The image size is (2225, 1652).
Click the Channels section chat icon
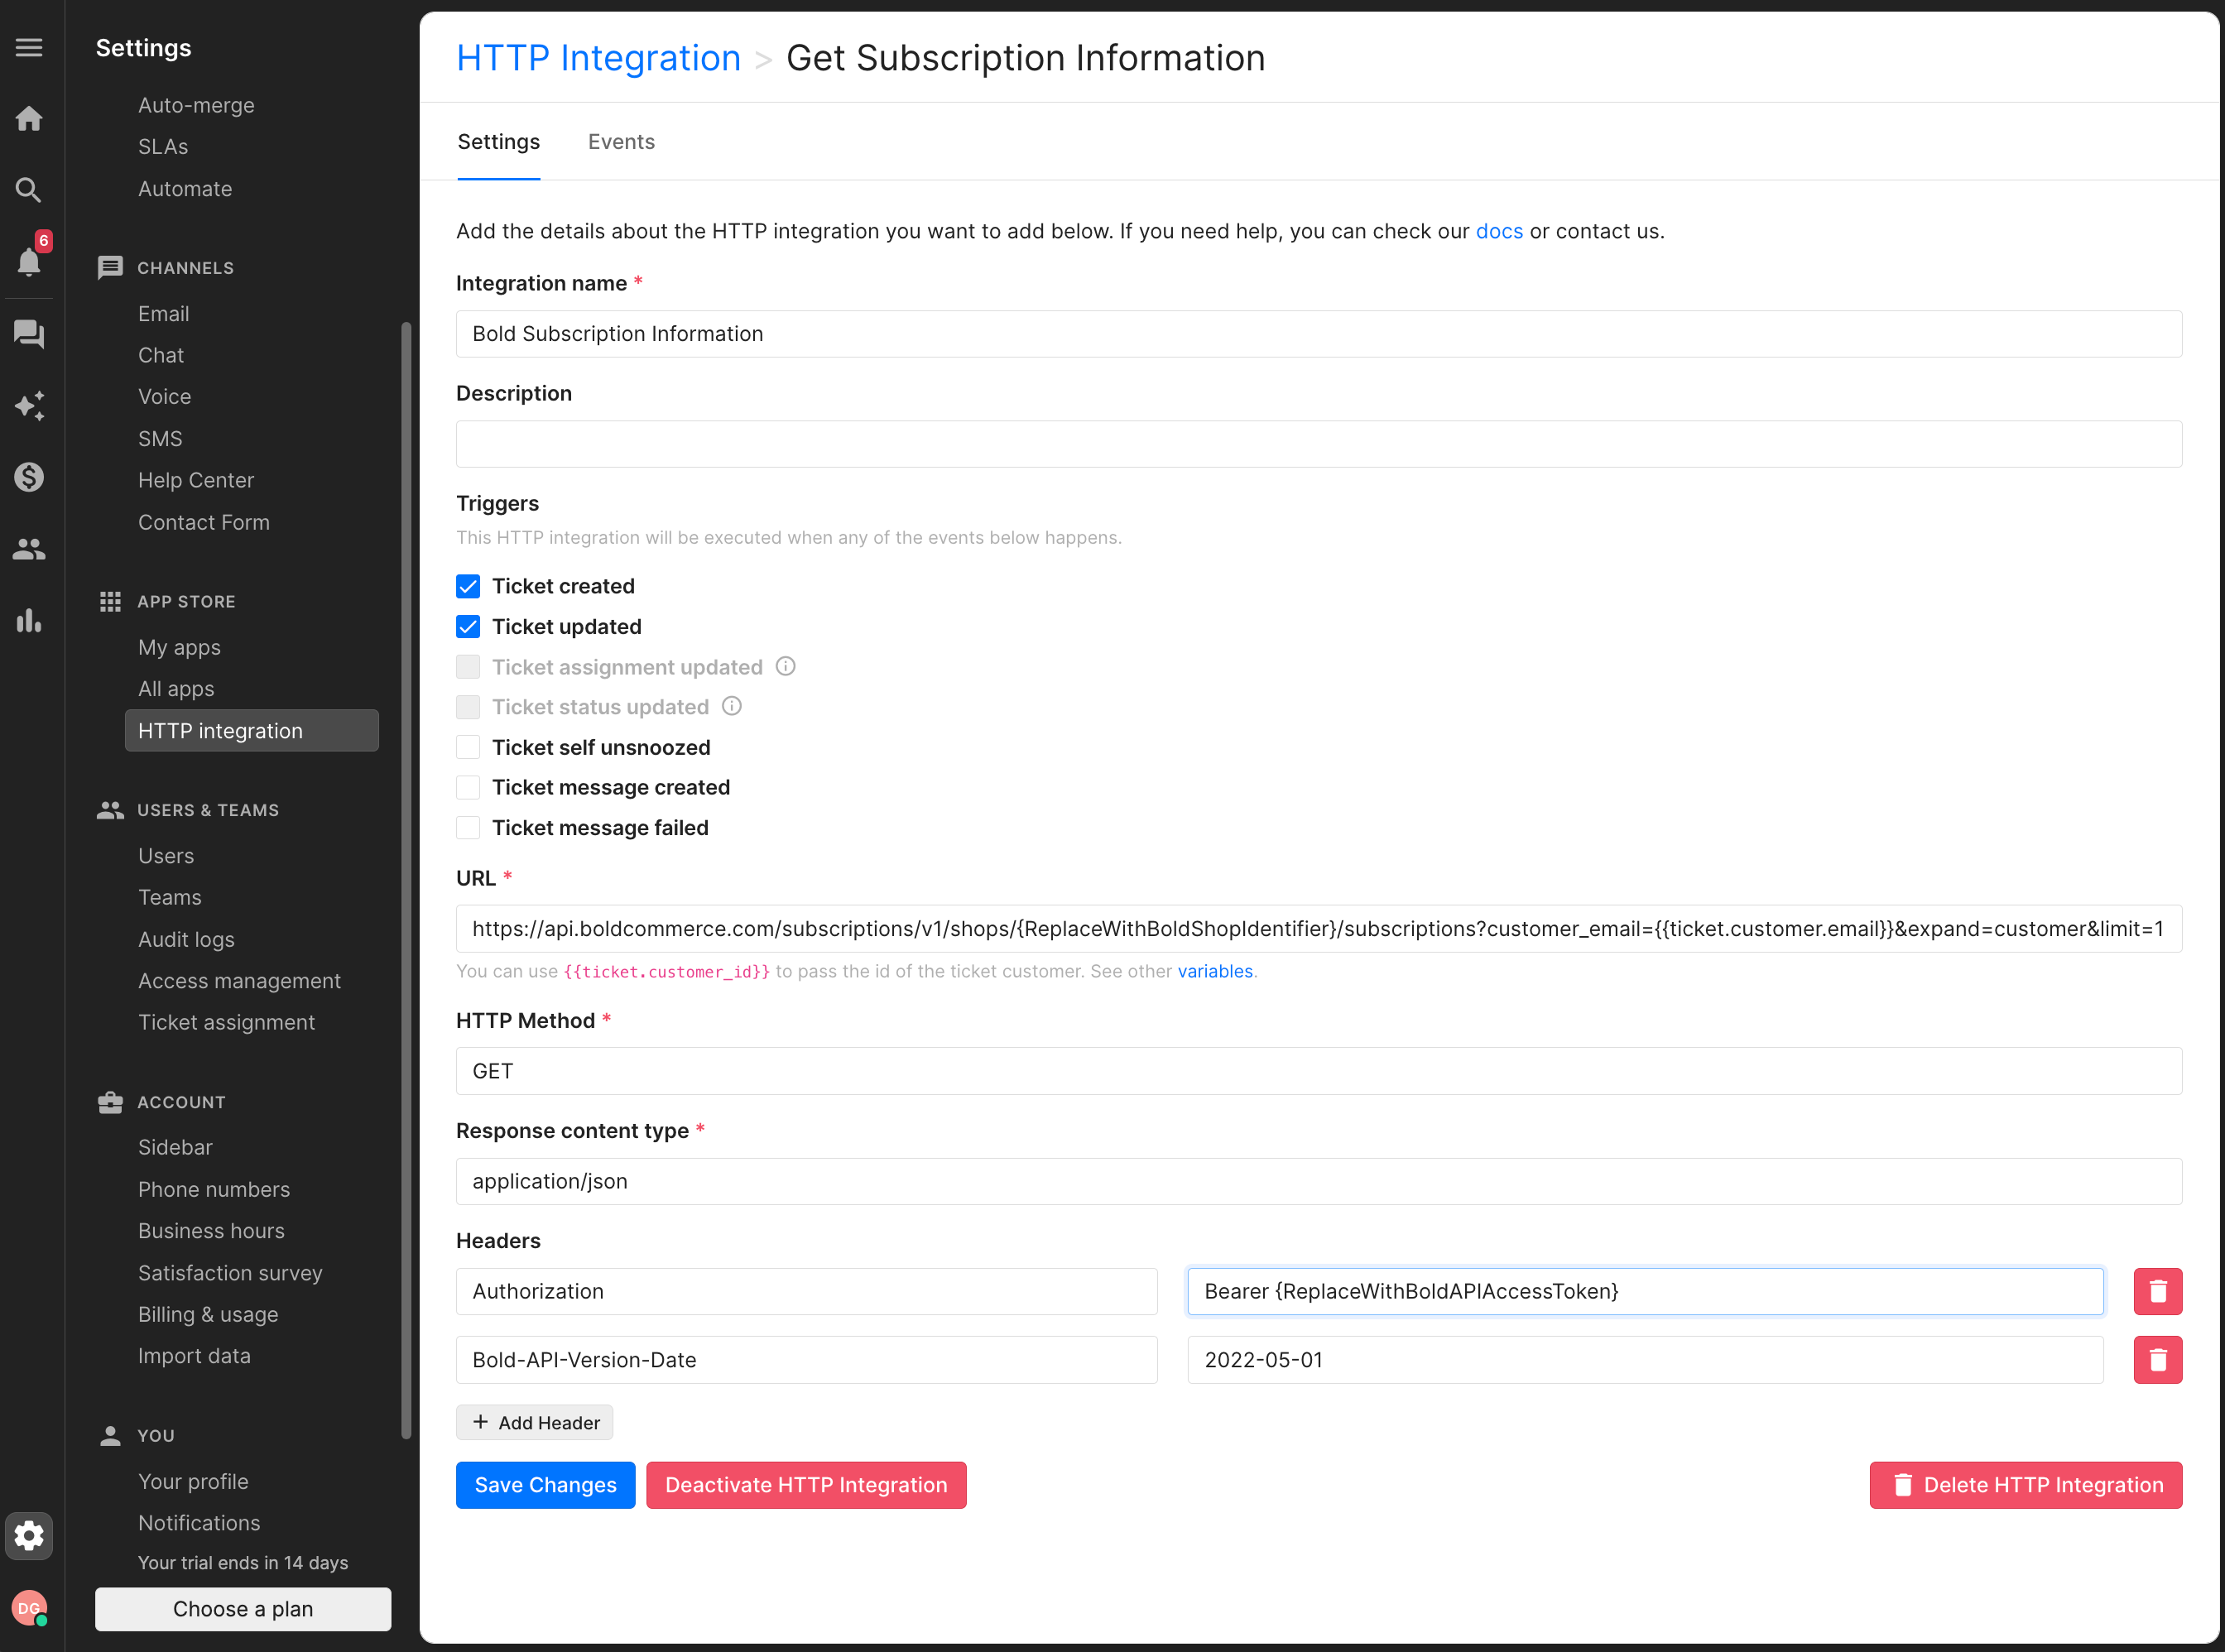110,268
